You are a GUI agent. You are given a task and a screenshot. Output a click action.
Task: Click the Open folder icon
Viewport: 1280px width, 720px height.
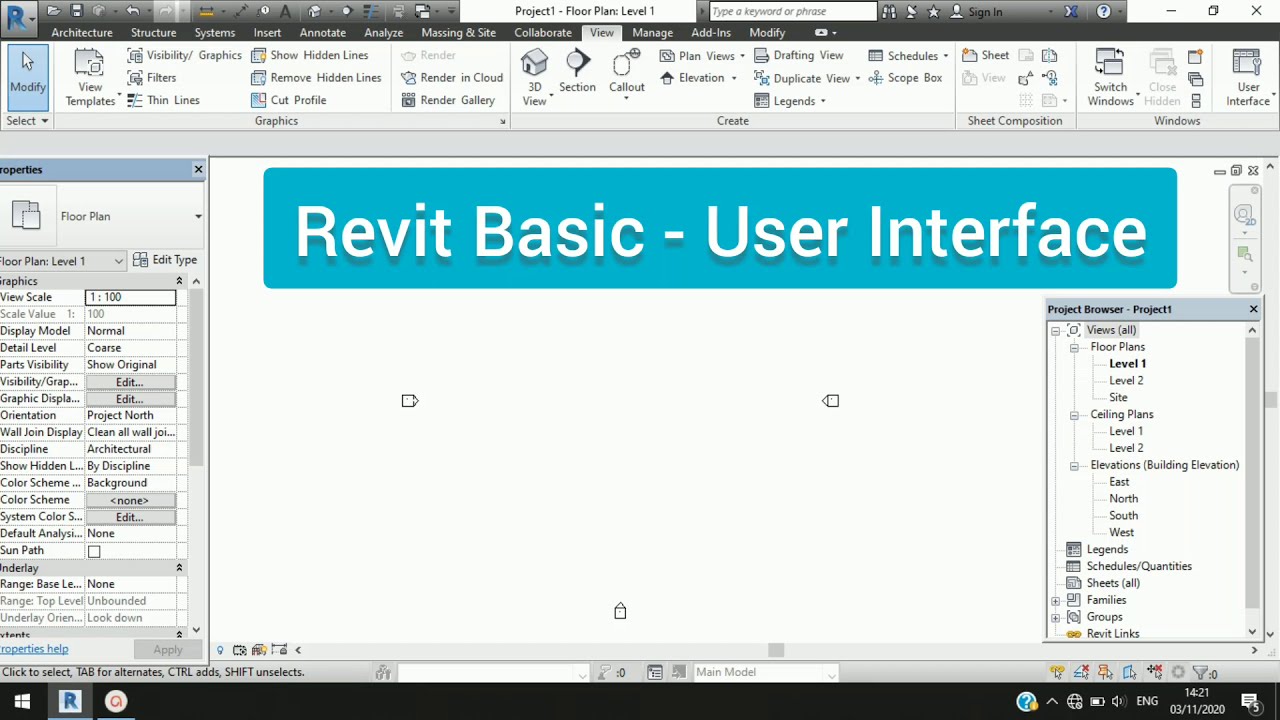click(53, 11)
